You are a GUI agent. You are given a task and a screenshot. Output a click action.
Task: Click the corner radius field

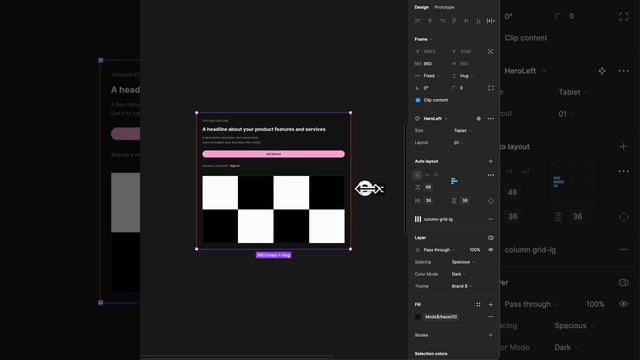[467, 88]
